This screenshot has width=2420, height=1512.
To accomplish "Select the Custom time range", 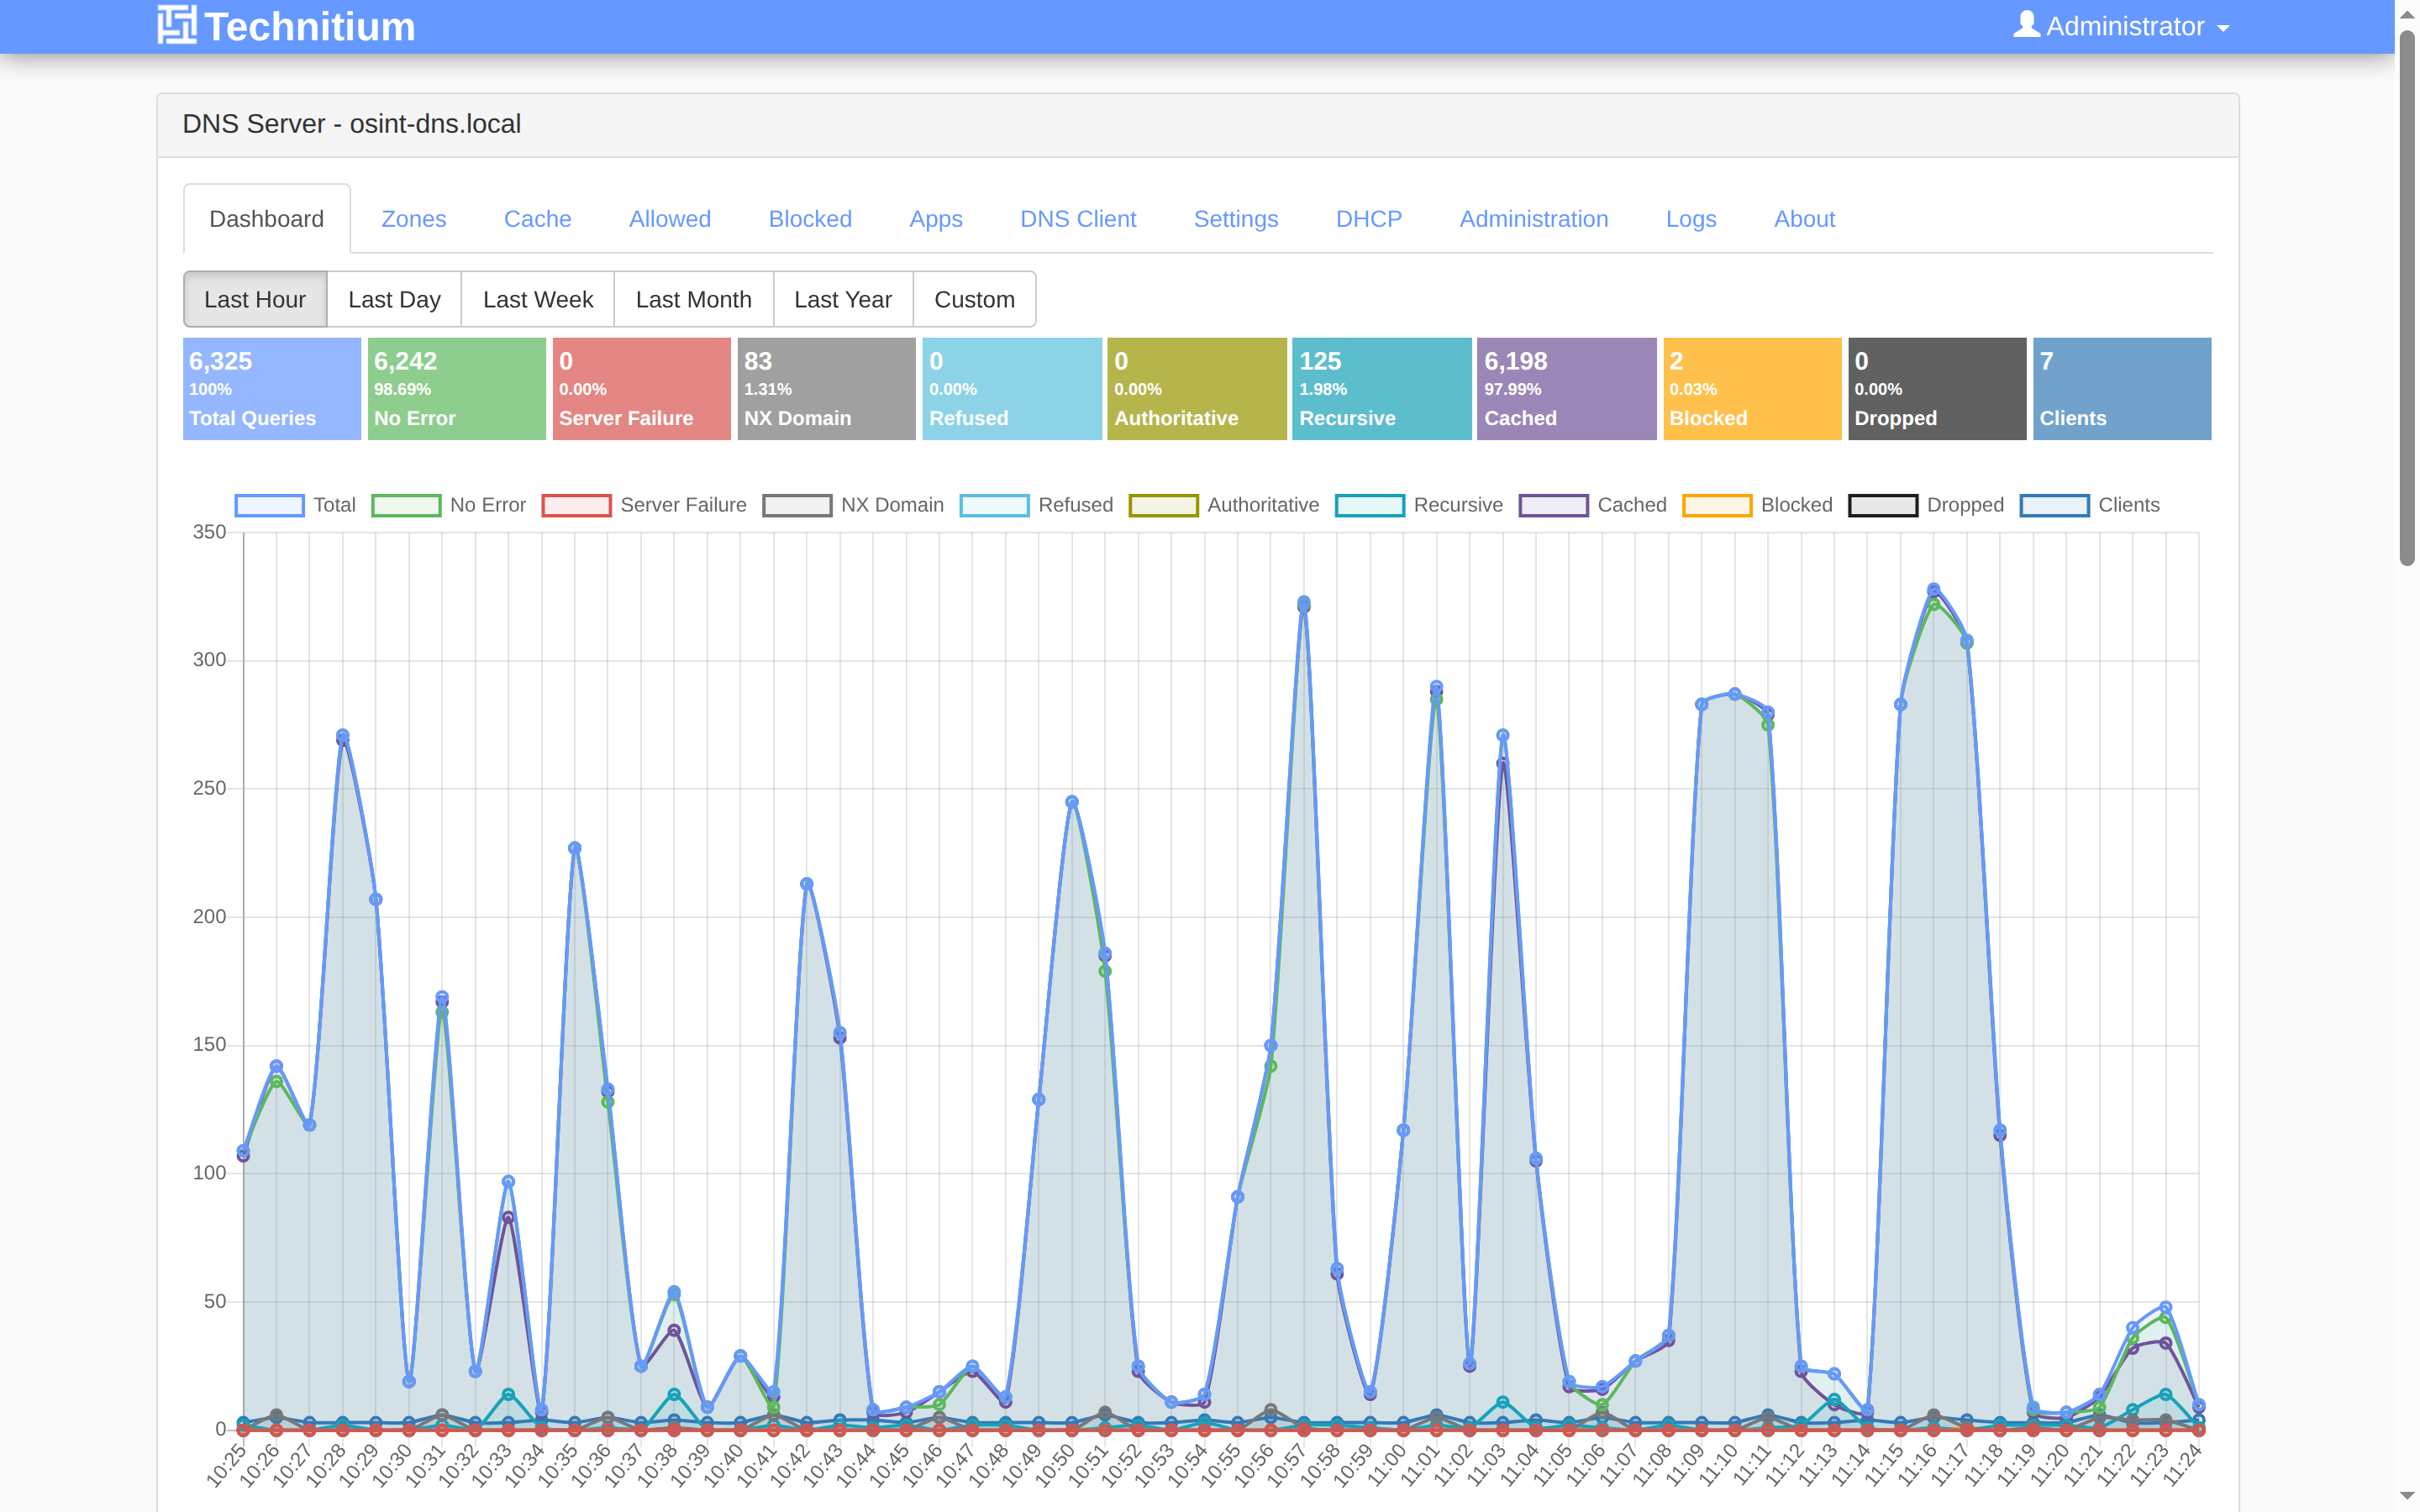I will (974, 299).
